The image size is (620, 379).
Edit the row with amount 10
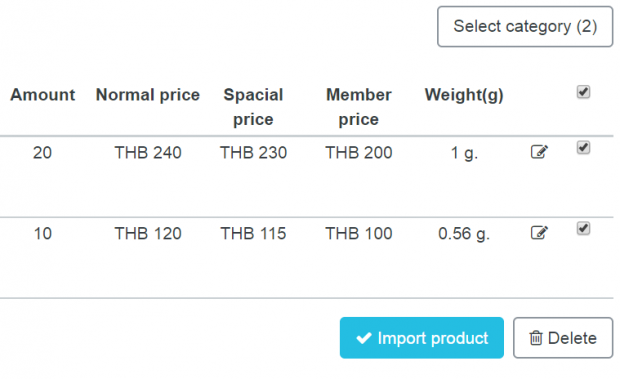coord(539,232)
